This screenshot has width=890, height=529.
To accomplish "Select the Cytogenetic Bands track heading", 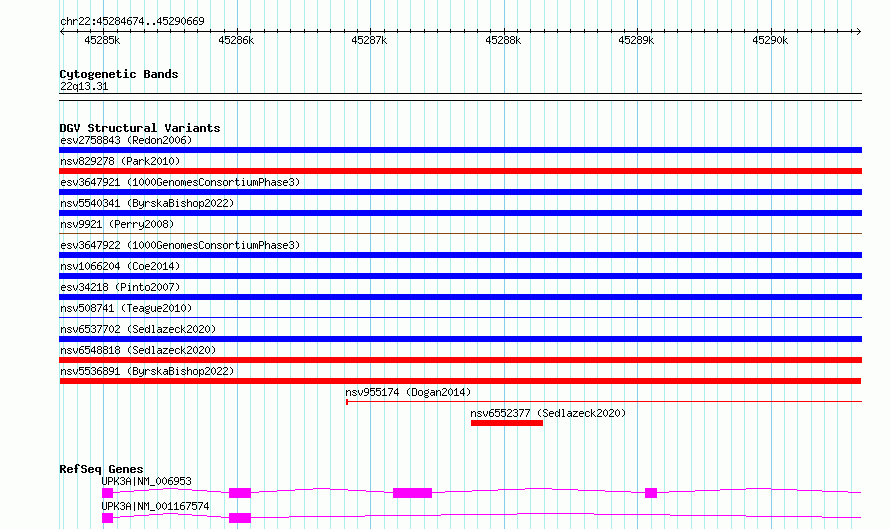I will (119, 74).
